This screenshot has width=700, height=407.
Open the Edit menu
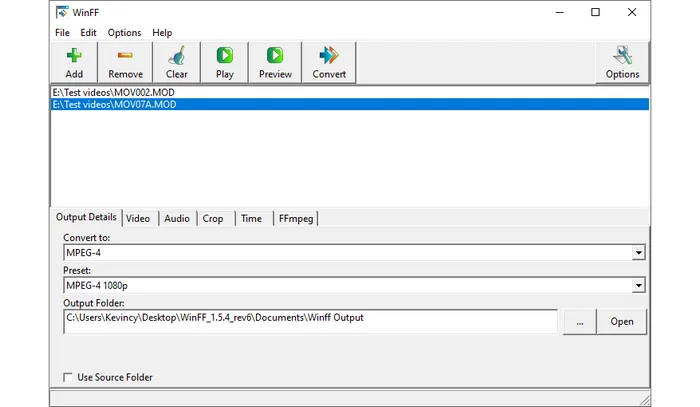(89, 33)
